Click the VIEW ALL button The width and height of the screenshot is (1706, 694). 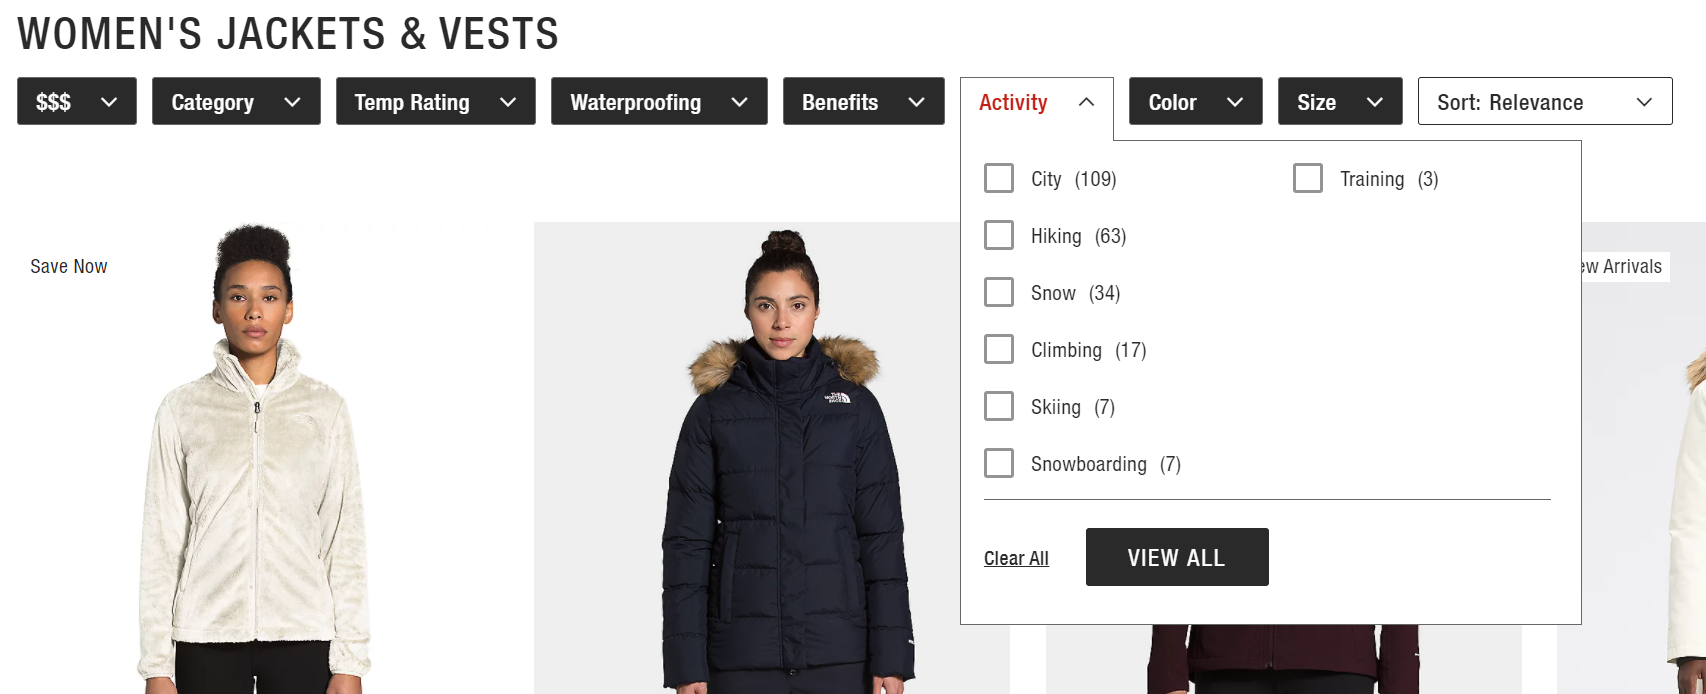pyautogui.click(x=1177, y=557)
